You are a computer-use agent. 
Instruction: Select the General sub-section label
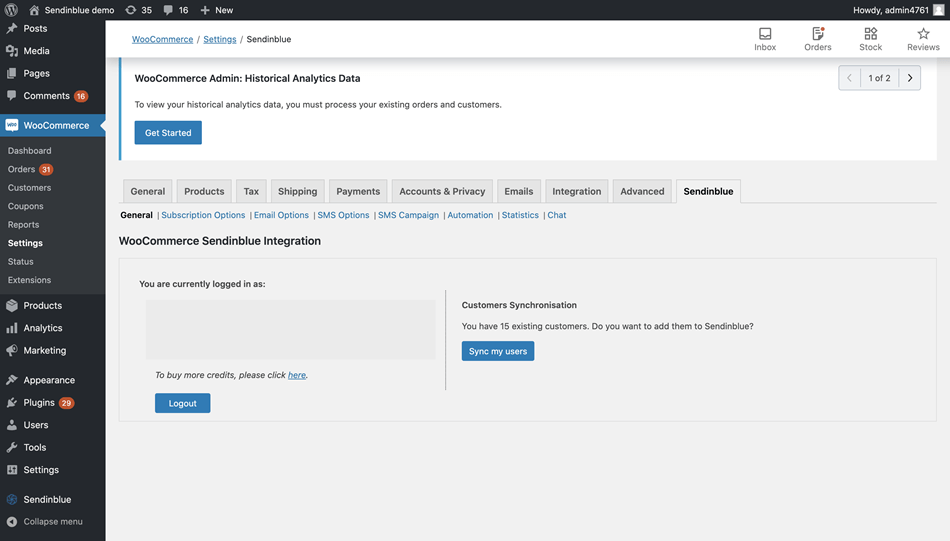point(136,215)
